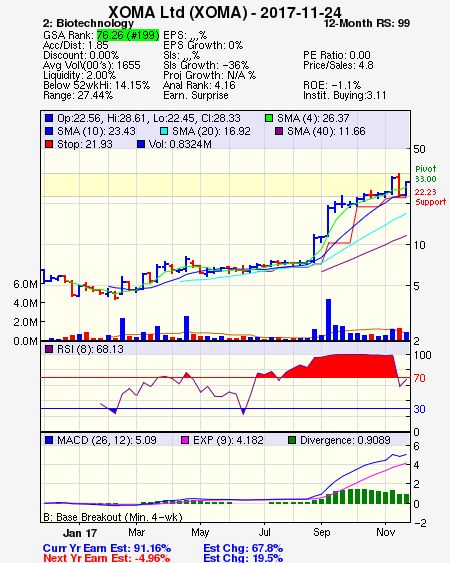This screenshot has width=450, height=563.
Task: Click the Divergence: 0.9089 text
Action: point(345,440)
